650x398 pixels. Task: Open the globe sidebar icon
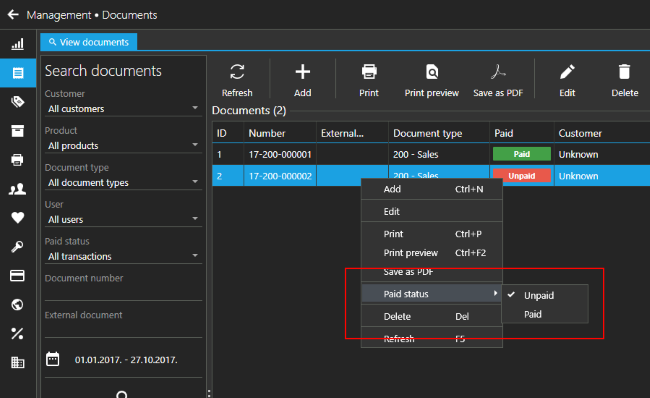(x=17, y=305)
